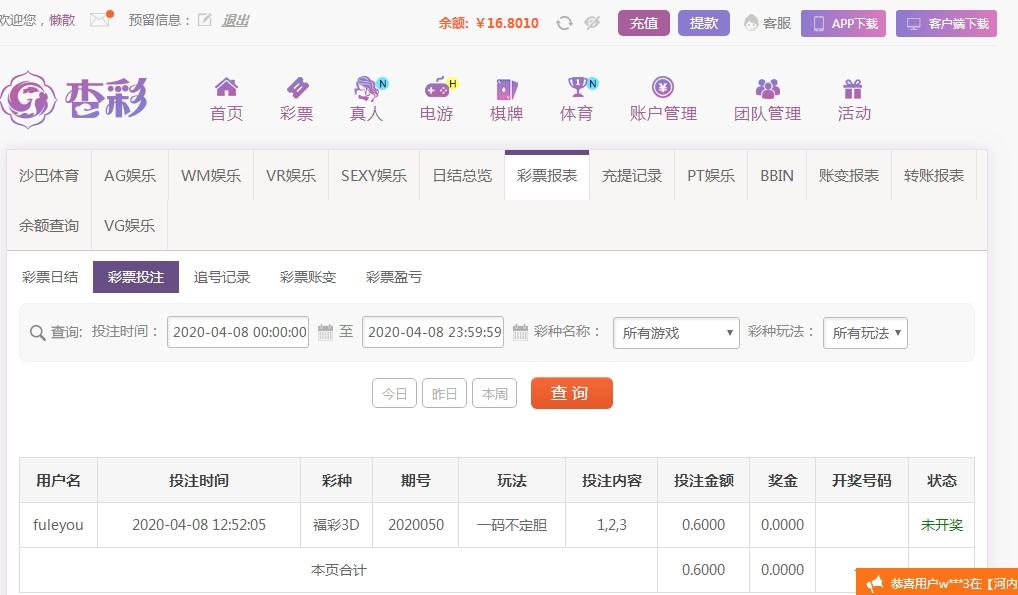This screenshot has width=1018, height=595.
Task: Select the 昨日 yesterday filter
Action: (444, 394)
